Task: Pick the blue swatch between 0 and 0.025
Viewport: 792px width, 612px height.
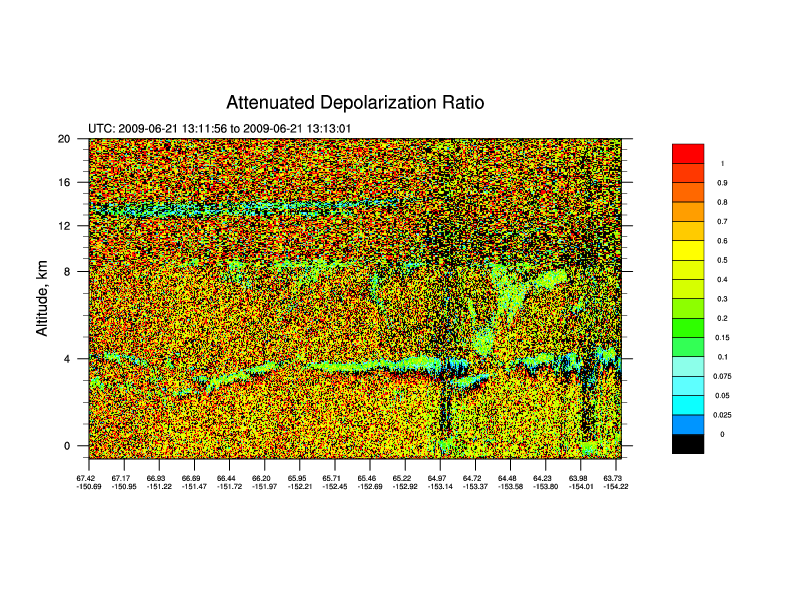Action: click(688, 425)
